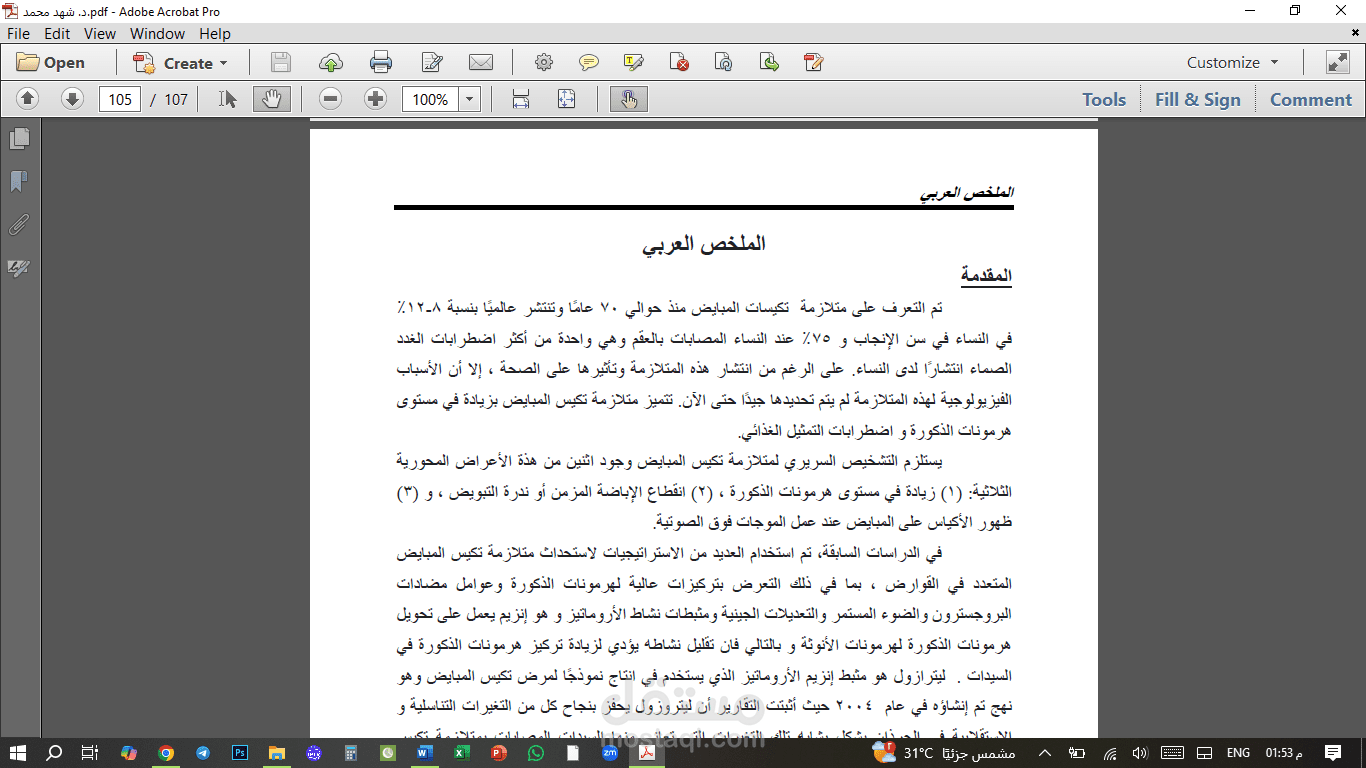Open Excel from taskbar
The width and height of the screenshot is (1366, 768).
pyautogui.click(x=462, y=753)
